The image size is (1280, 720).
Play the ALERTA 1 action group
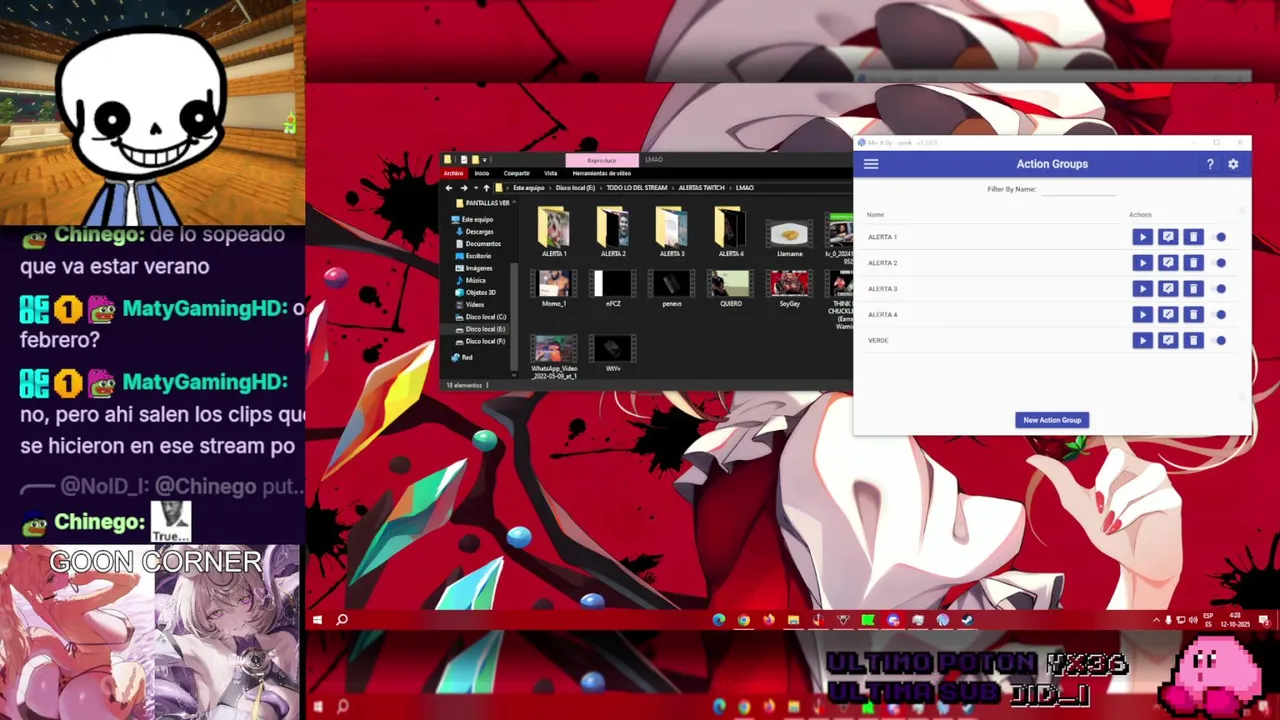(x=1142, y=237)
